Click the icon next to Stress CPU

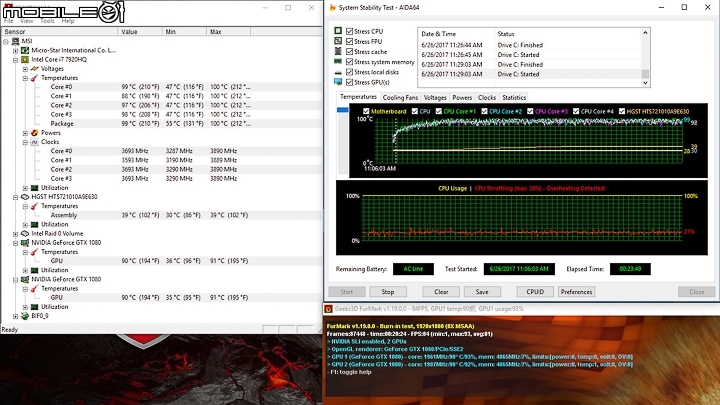338,31
